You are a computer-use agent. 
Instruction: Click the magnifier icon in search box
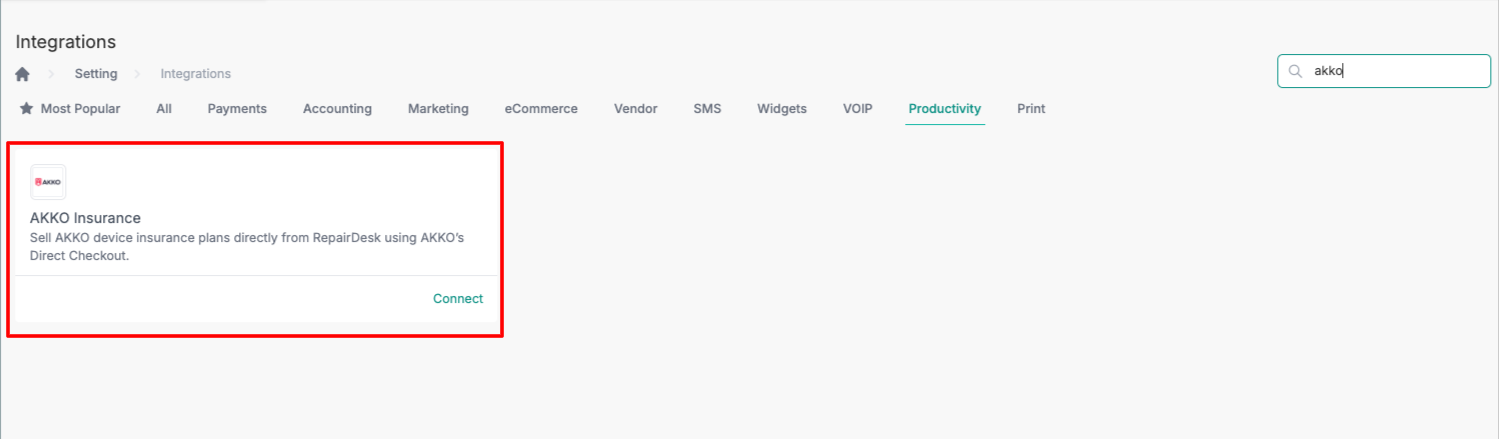point(1295,71)
